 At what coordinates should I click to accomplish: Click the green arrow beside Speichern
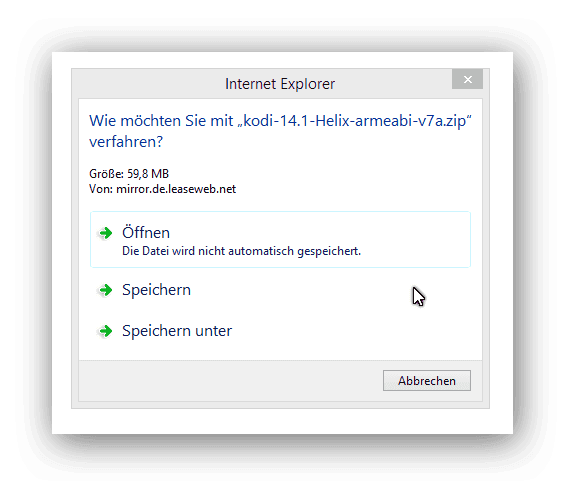coord(106,290)
